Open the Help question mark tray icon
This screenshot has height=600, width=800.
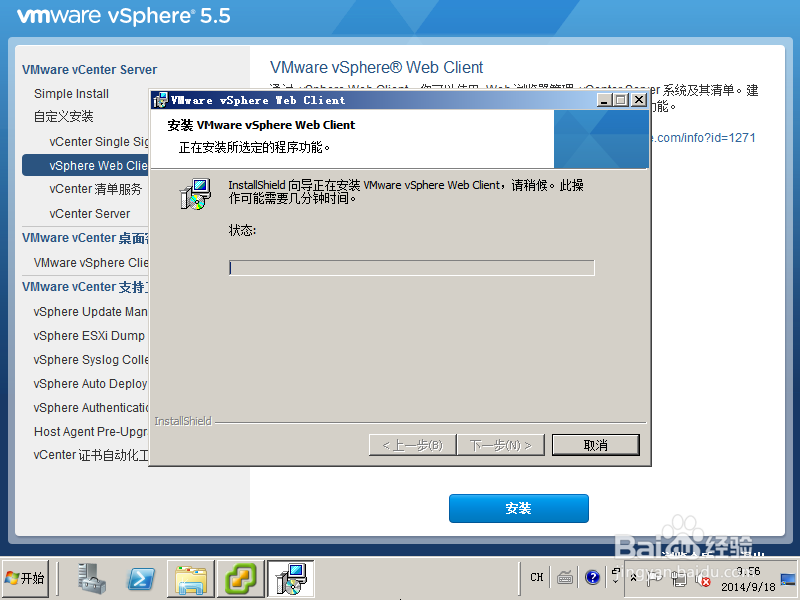tap(591, 578)
